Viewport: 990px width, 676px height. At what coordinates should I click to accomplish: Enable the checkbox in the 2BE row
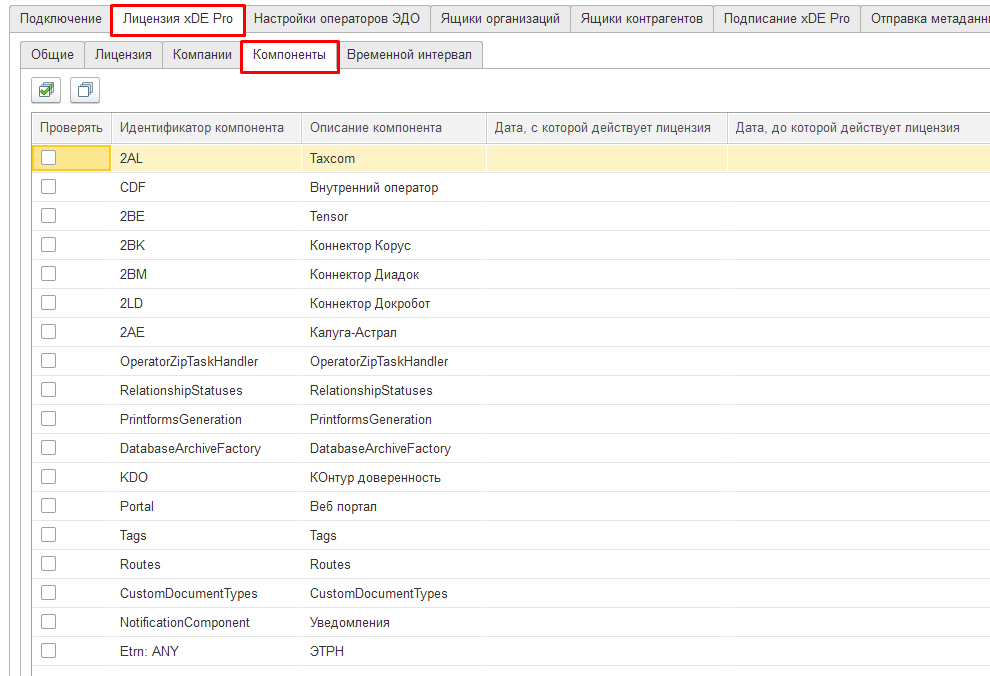point(49,216)
